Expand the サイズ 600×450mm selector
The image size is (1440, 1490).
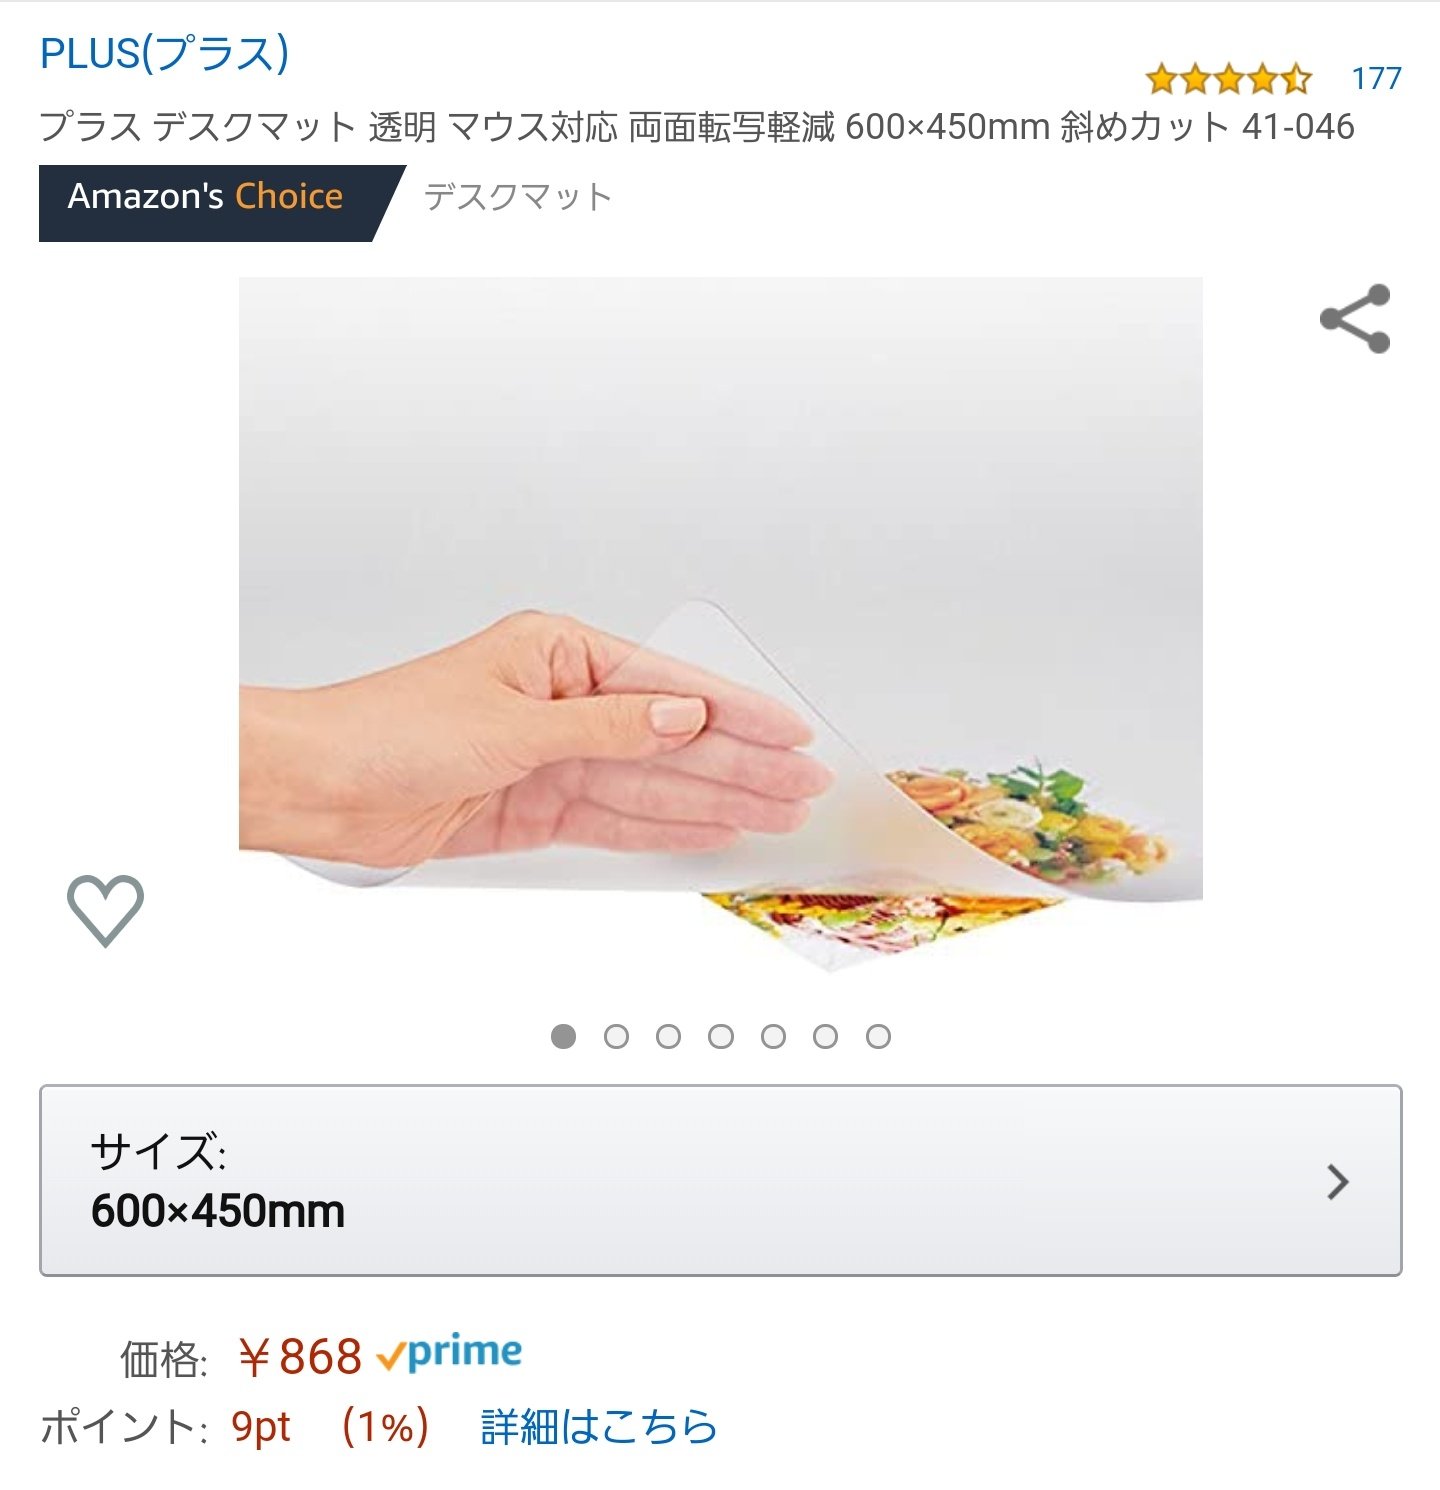click(x=720, y=1180)
